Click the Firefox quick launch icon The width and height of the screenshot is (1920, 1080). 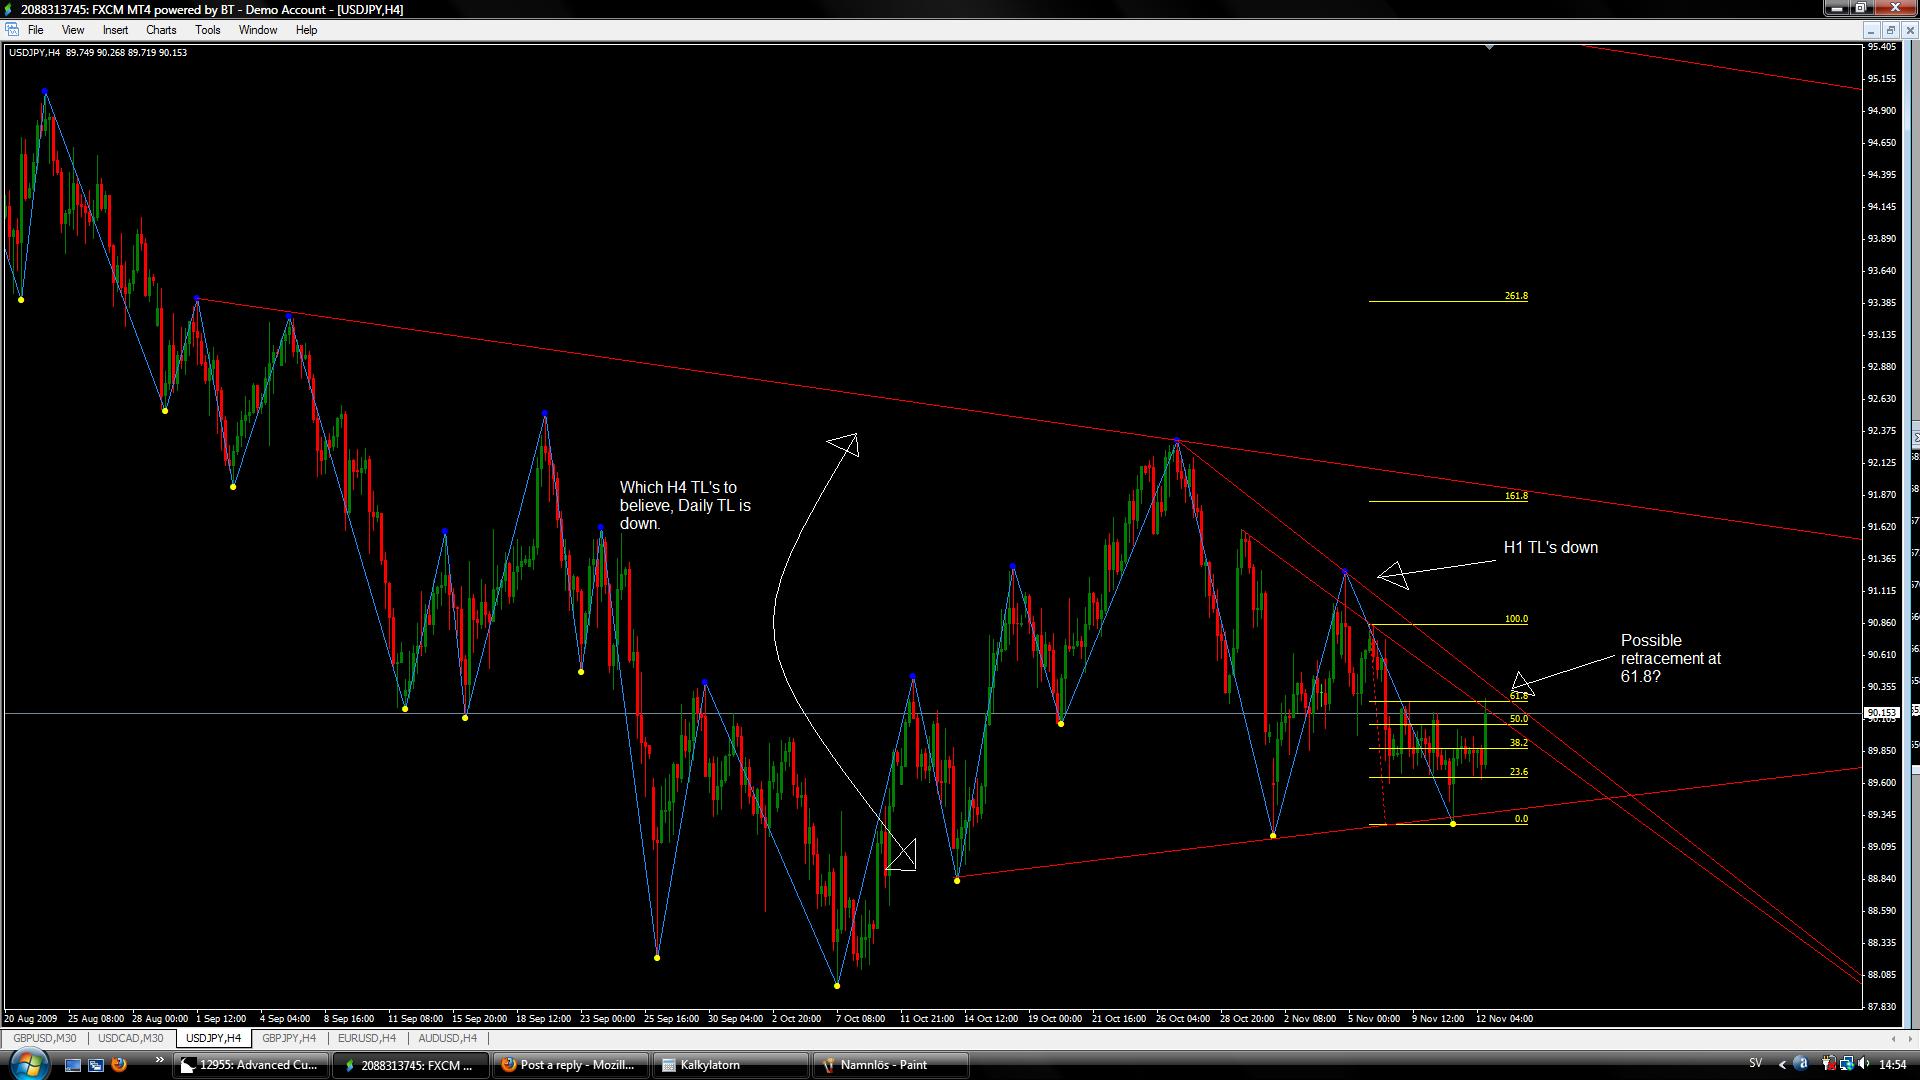pos(119,1065)
